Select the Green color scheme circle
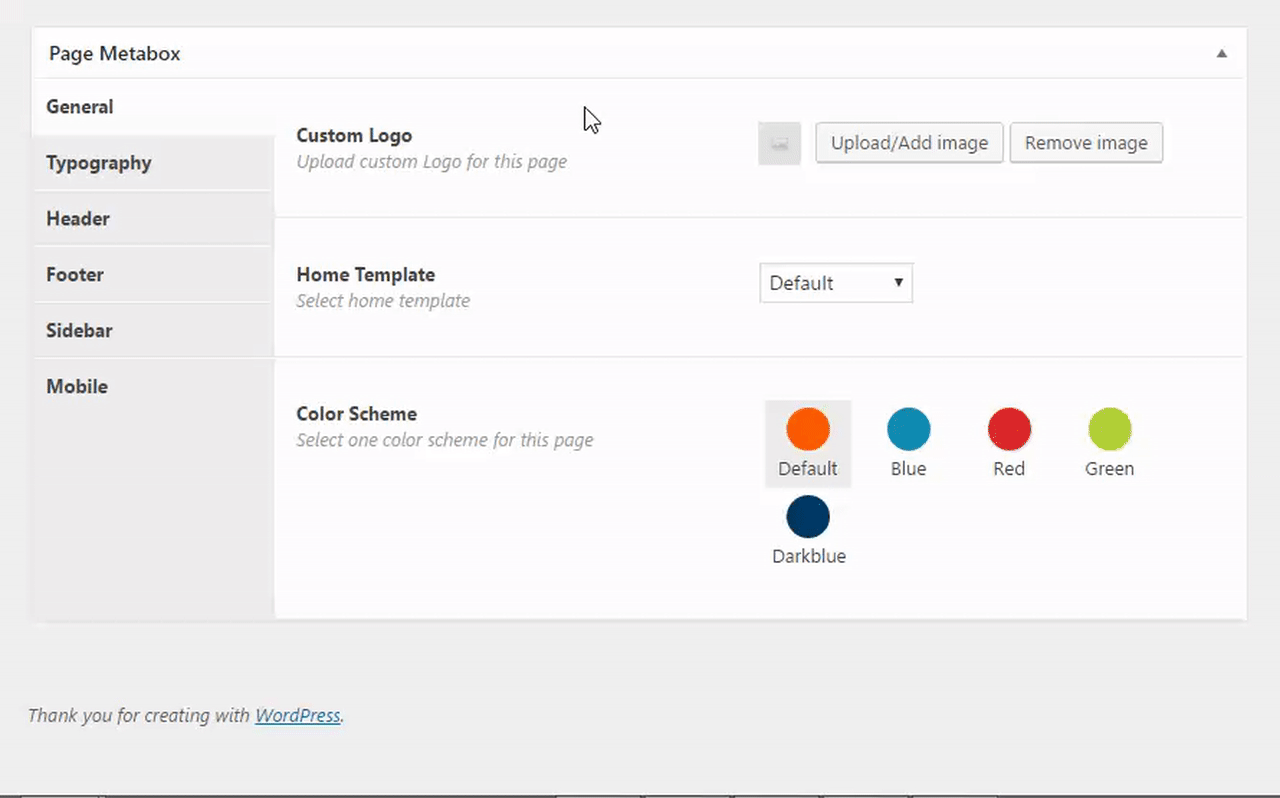This screenshot has height=798, width=1280. (1109, 429)
